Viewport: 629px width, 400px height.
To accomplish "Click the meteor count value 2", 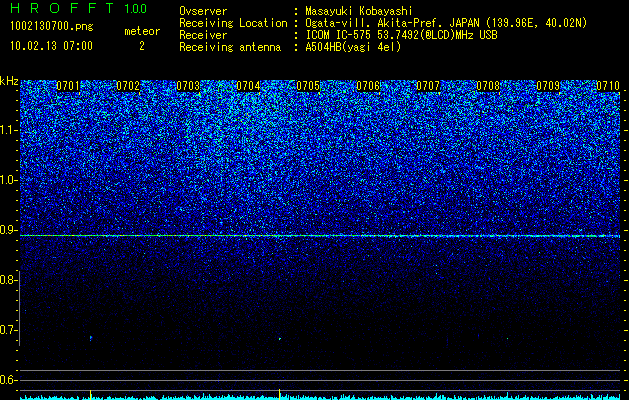I will tap(142, 46).
